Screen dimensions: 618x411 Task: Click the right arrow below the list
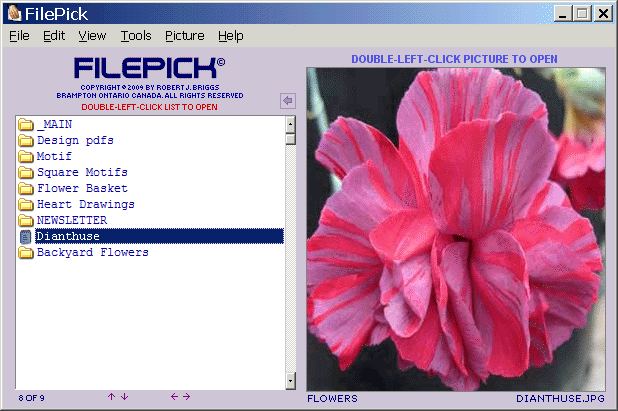(x=187, y=396)
